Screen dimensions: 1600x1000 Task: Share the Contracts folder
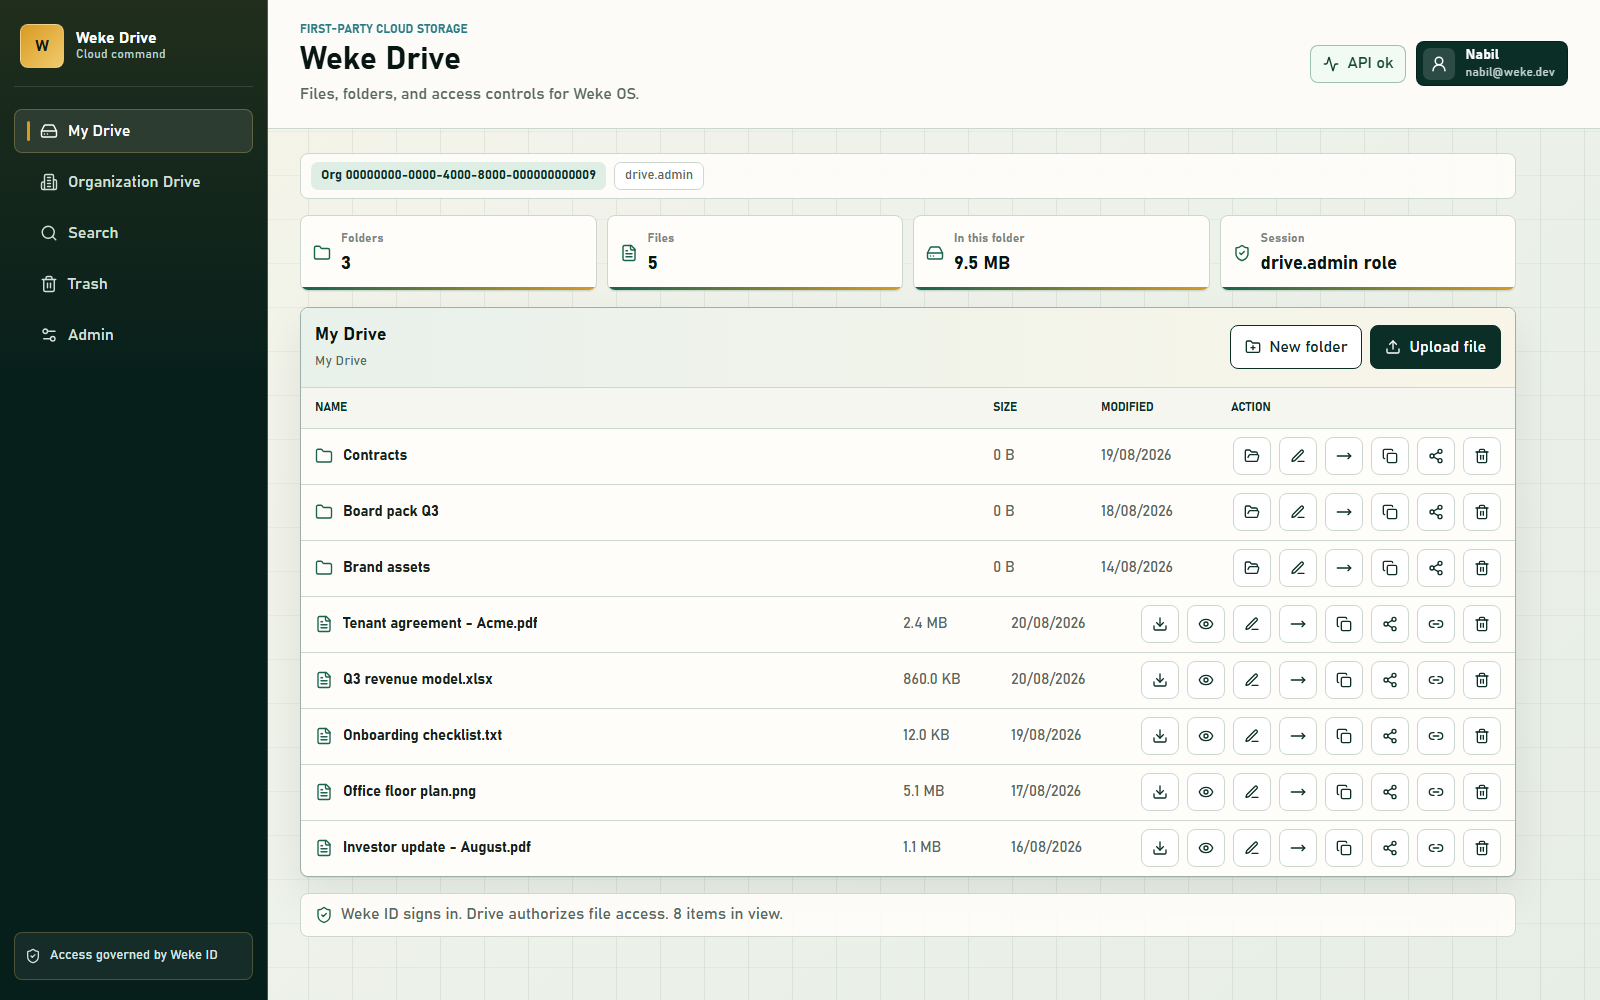(x=1436, y=456)
